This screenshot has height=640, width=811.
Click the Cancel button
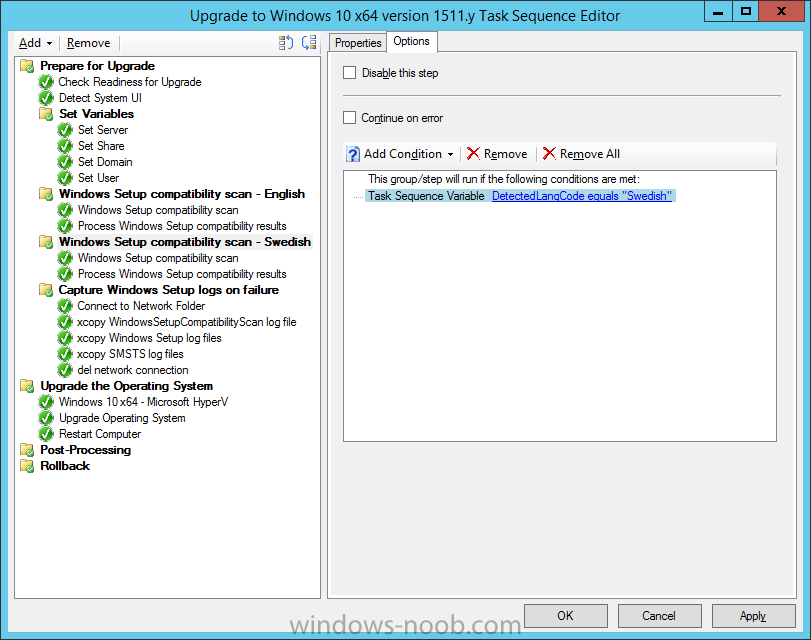tap(659, 616)
